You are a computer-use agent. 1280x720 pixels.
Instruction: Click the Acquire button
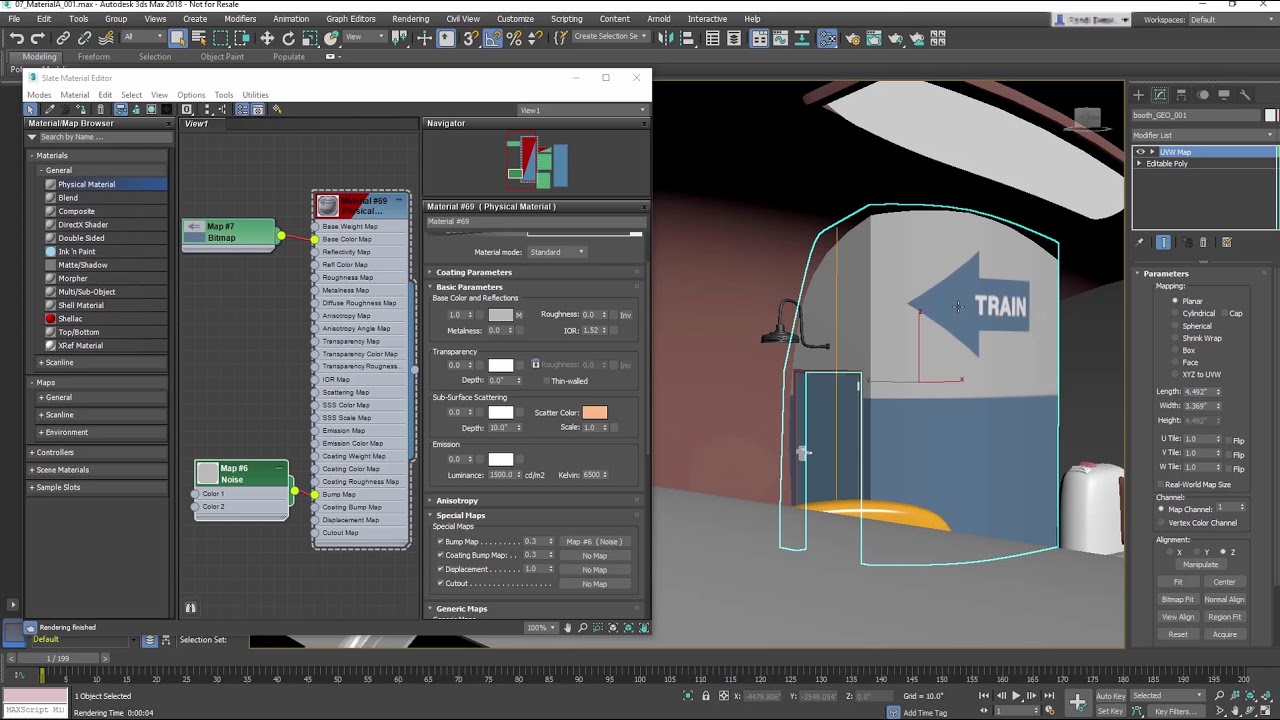1224,634
